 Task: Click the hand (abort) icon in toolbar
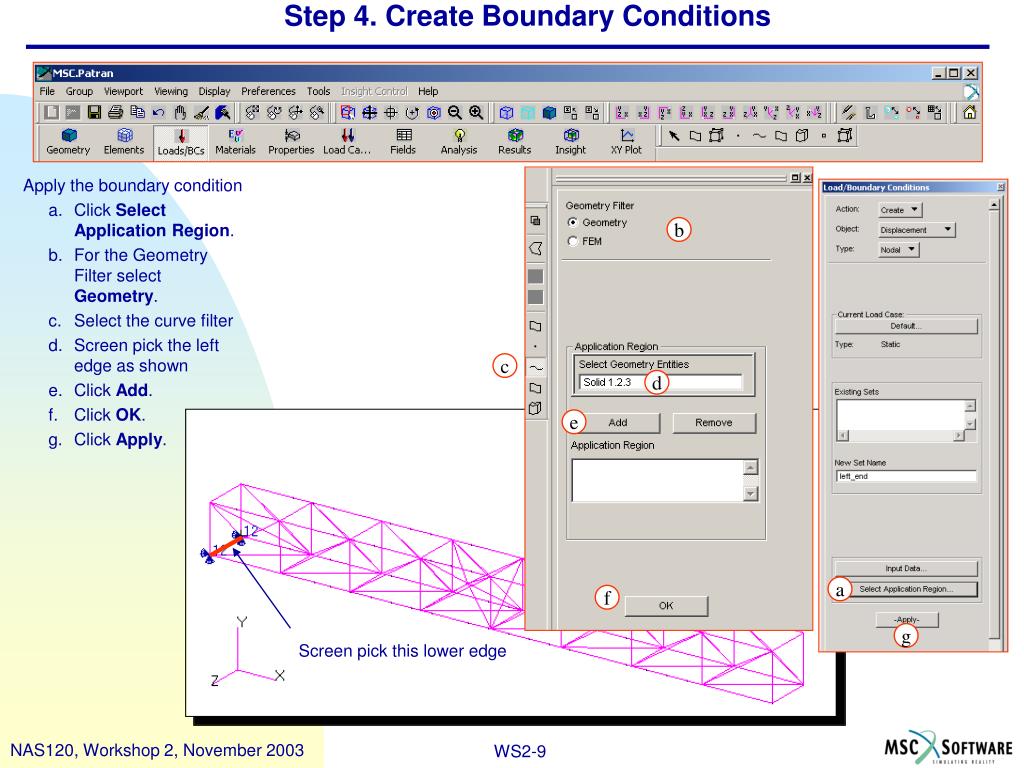[180, 113]
